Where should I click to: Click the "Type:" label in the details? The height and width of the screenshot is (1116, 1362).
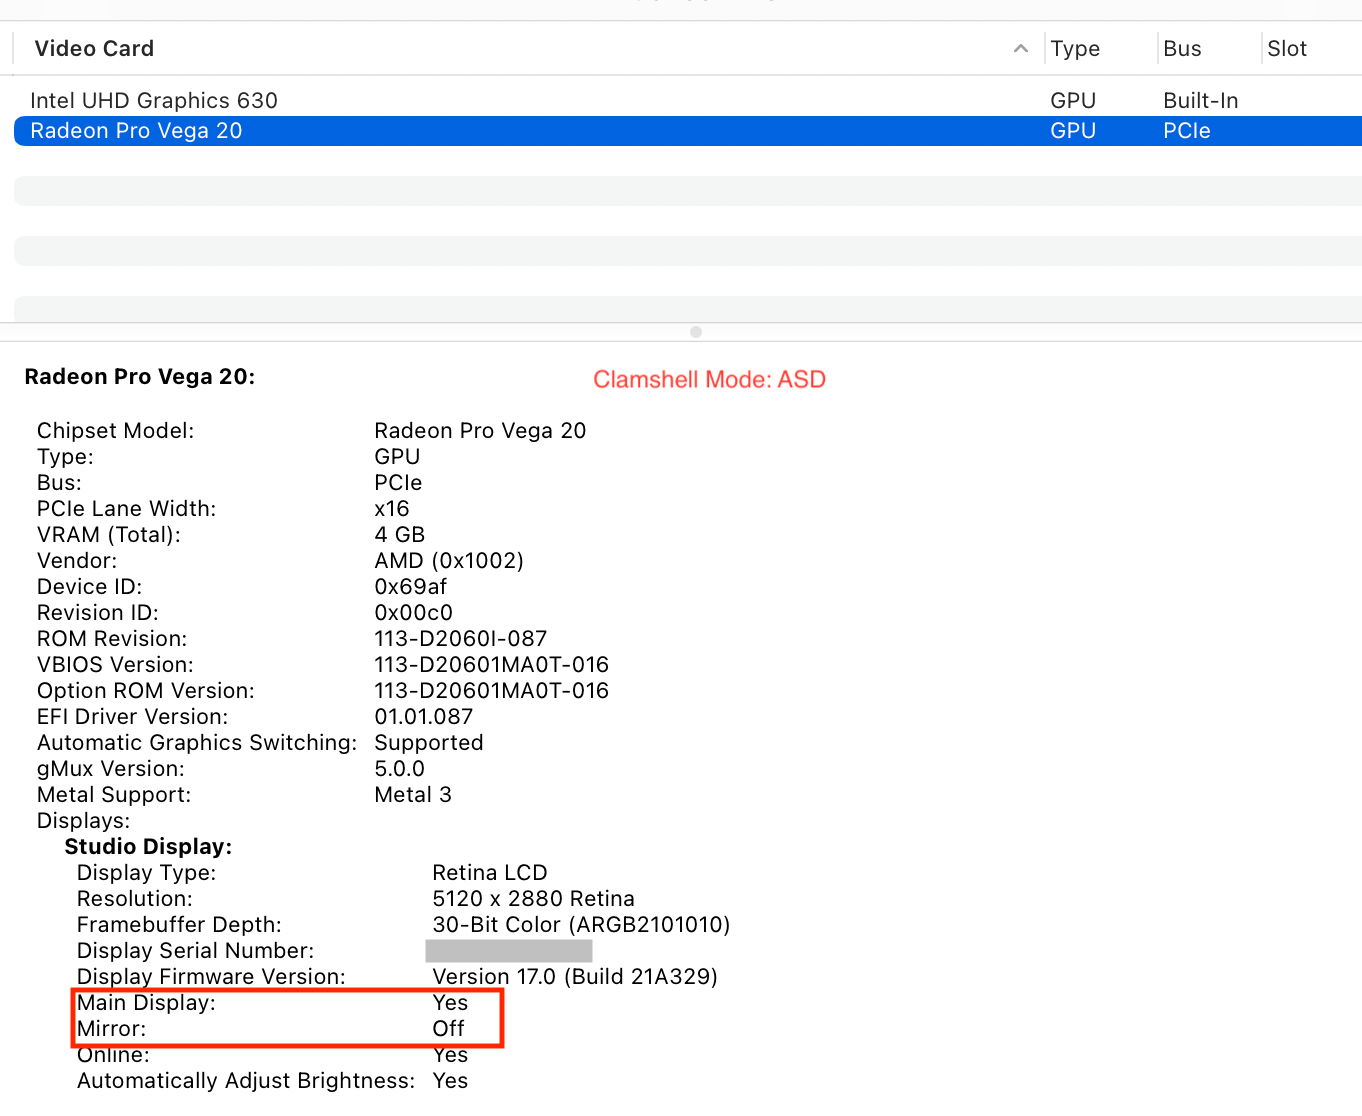point(65,457)
